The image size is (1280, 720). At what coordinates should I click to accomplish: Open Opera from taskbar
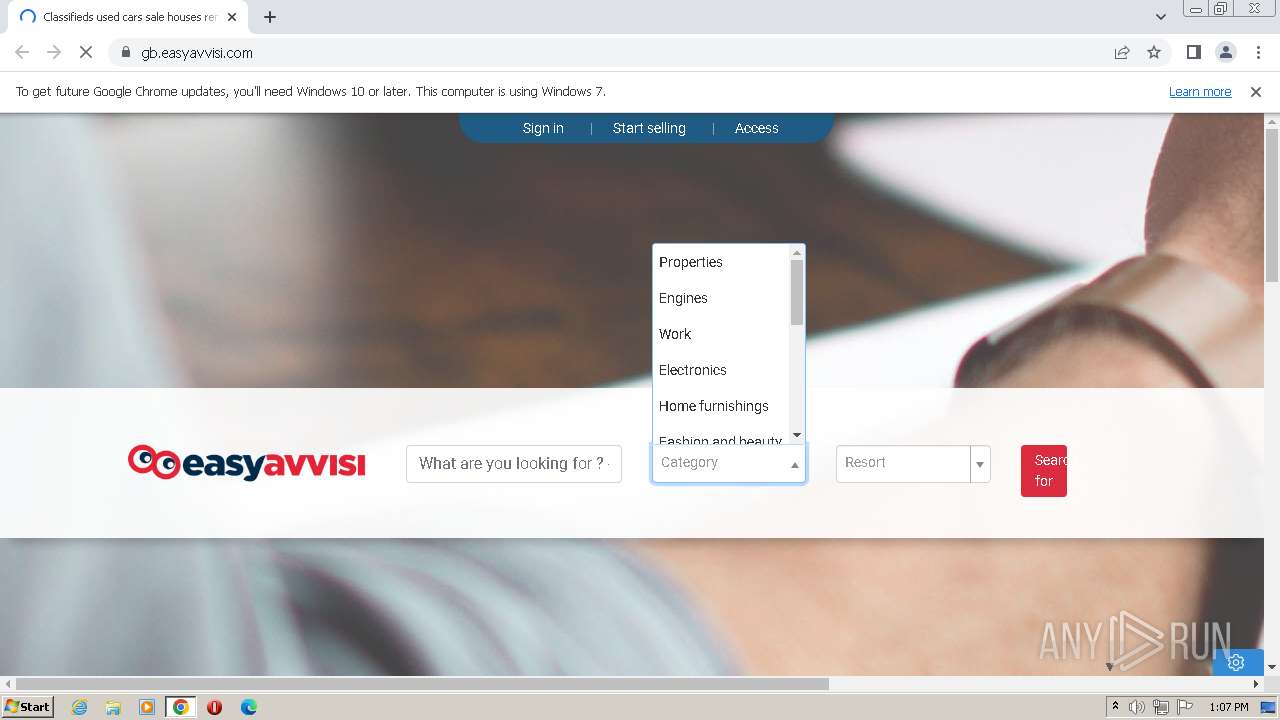point(214,707)
